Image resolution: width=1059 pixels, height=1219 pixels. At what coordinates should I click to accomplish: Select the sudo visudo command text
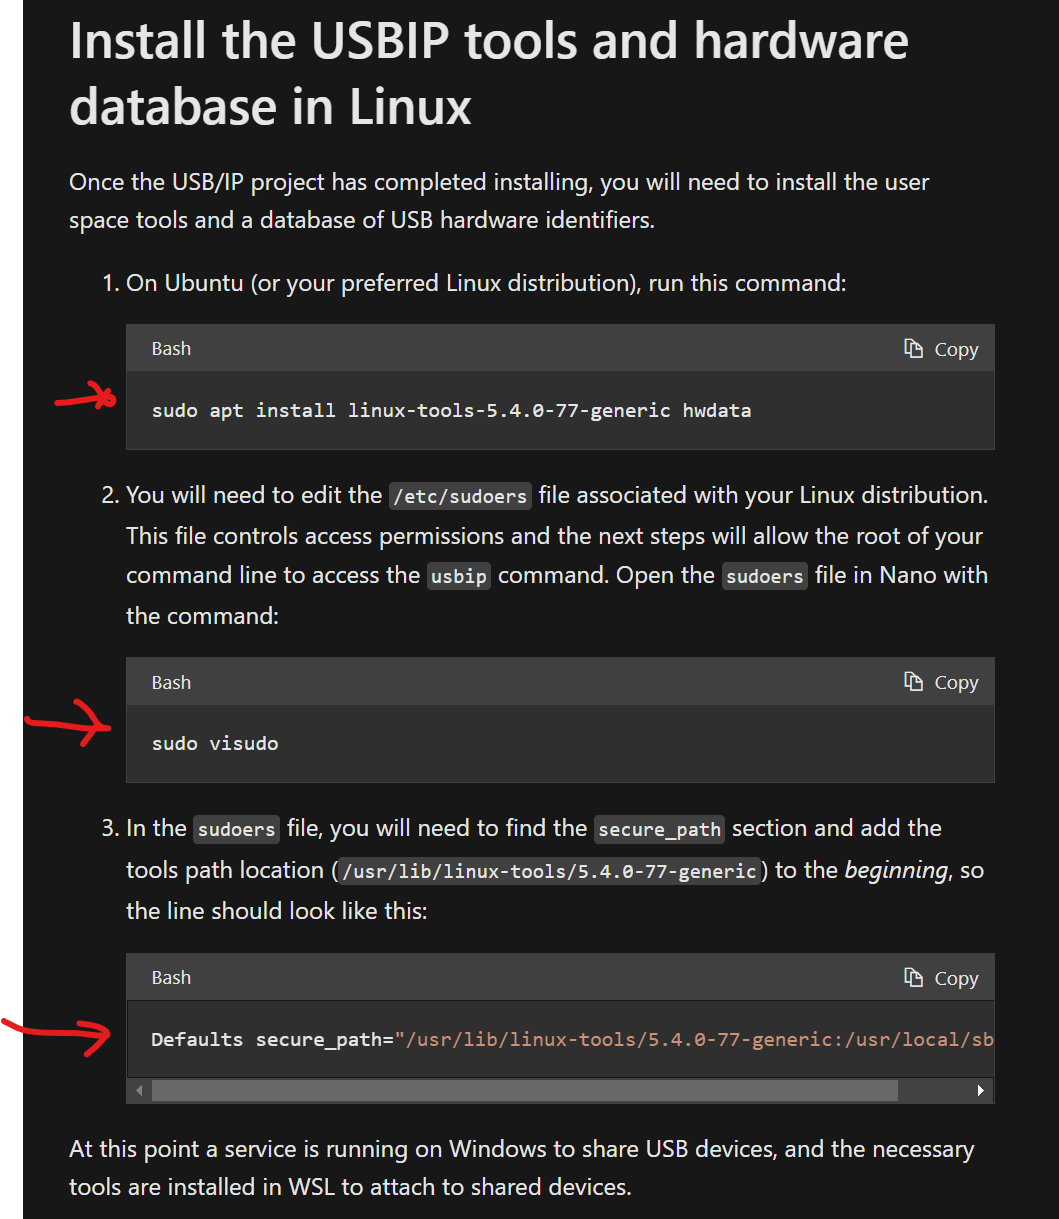pyautogui.click(x=215, y=743)
